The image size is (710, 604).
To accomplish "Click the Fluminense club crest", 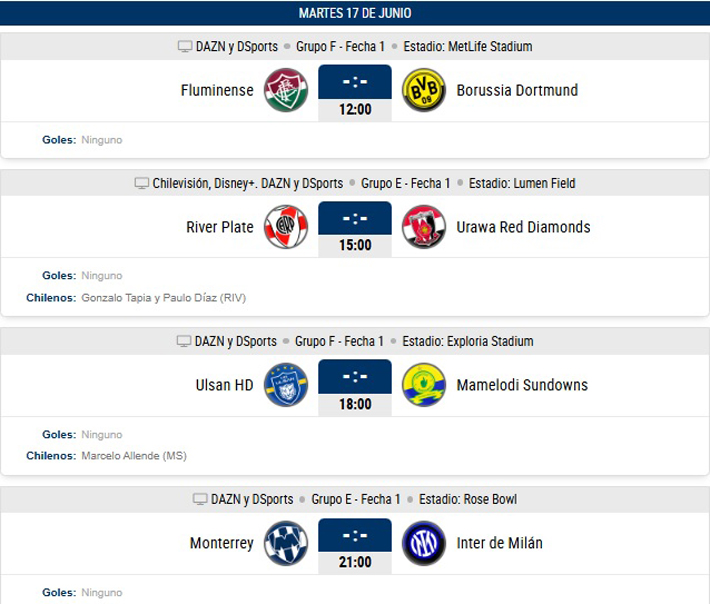I will 286,90.
